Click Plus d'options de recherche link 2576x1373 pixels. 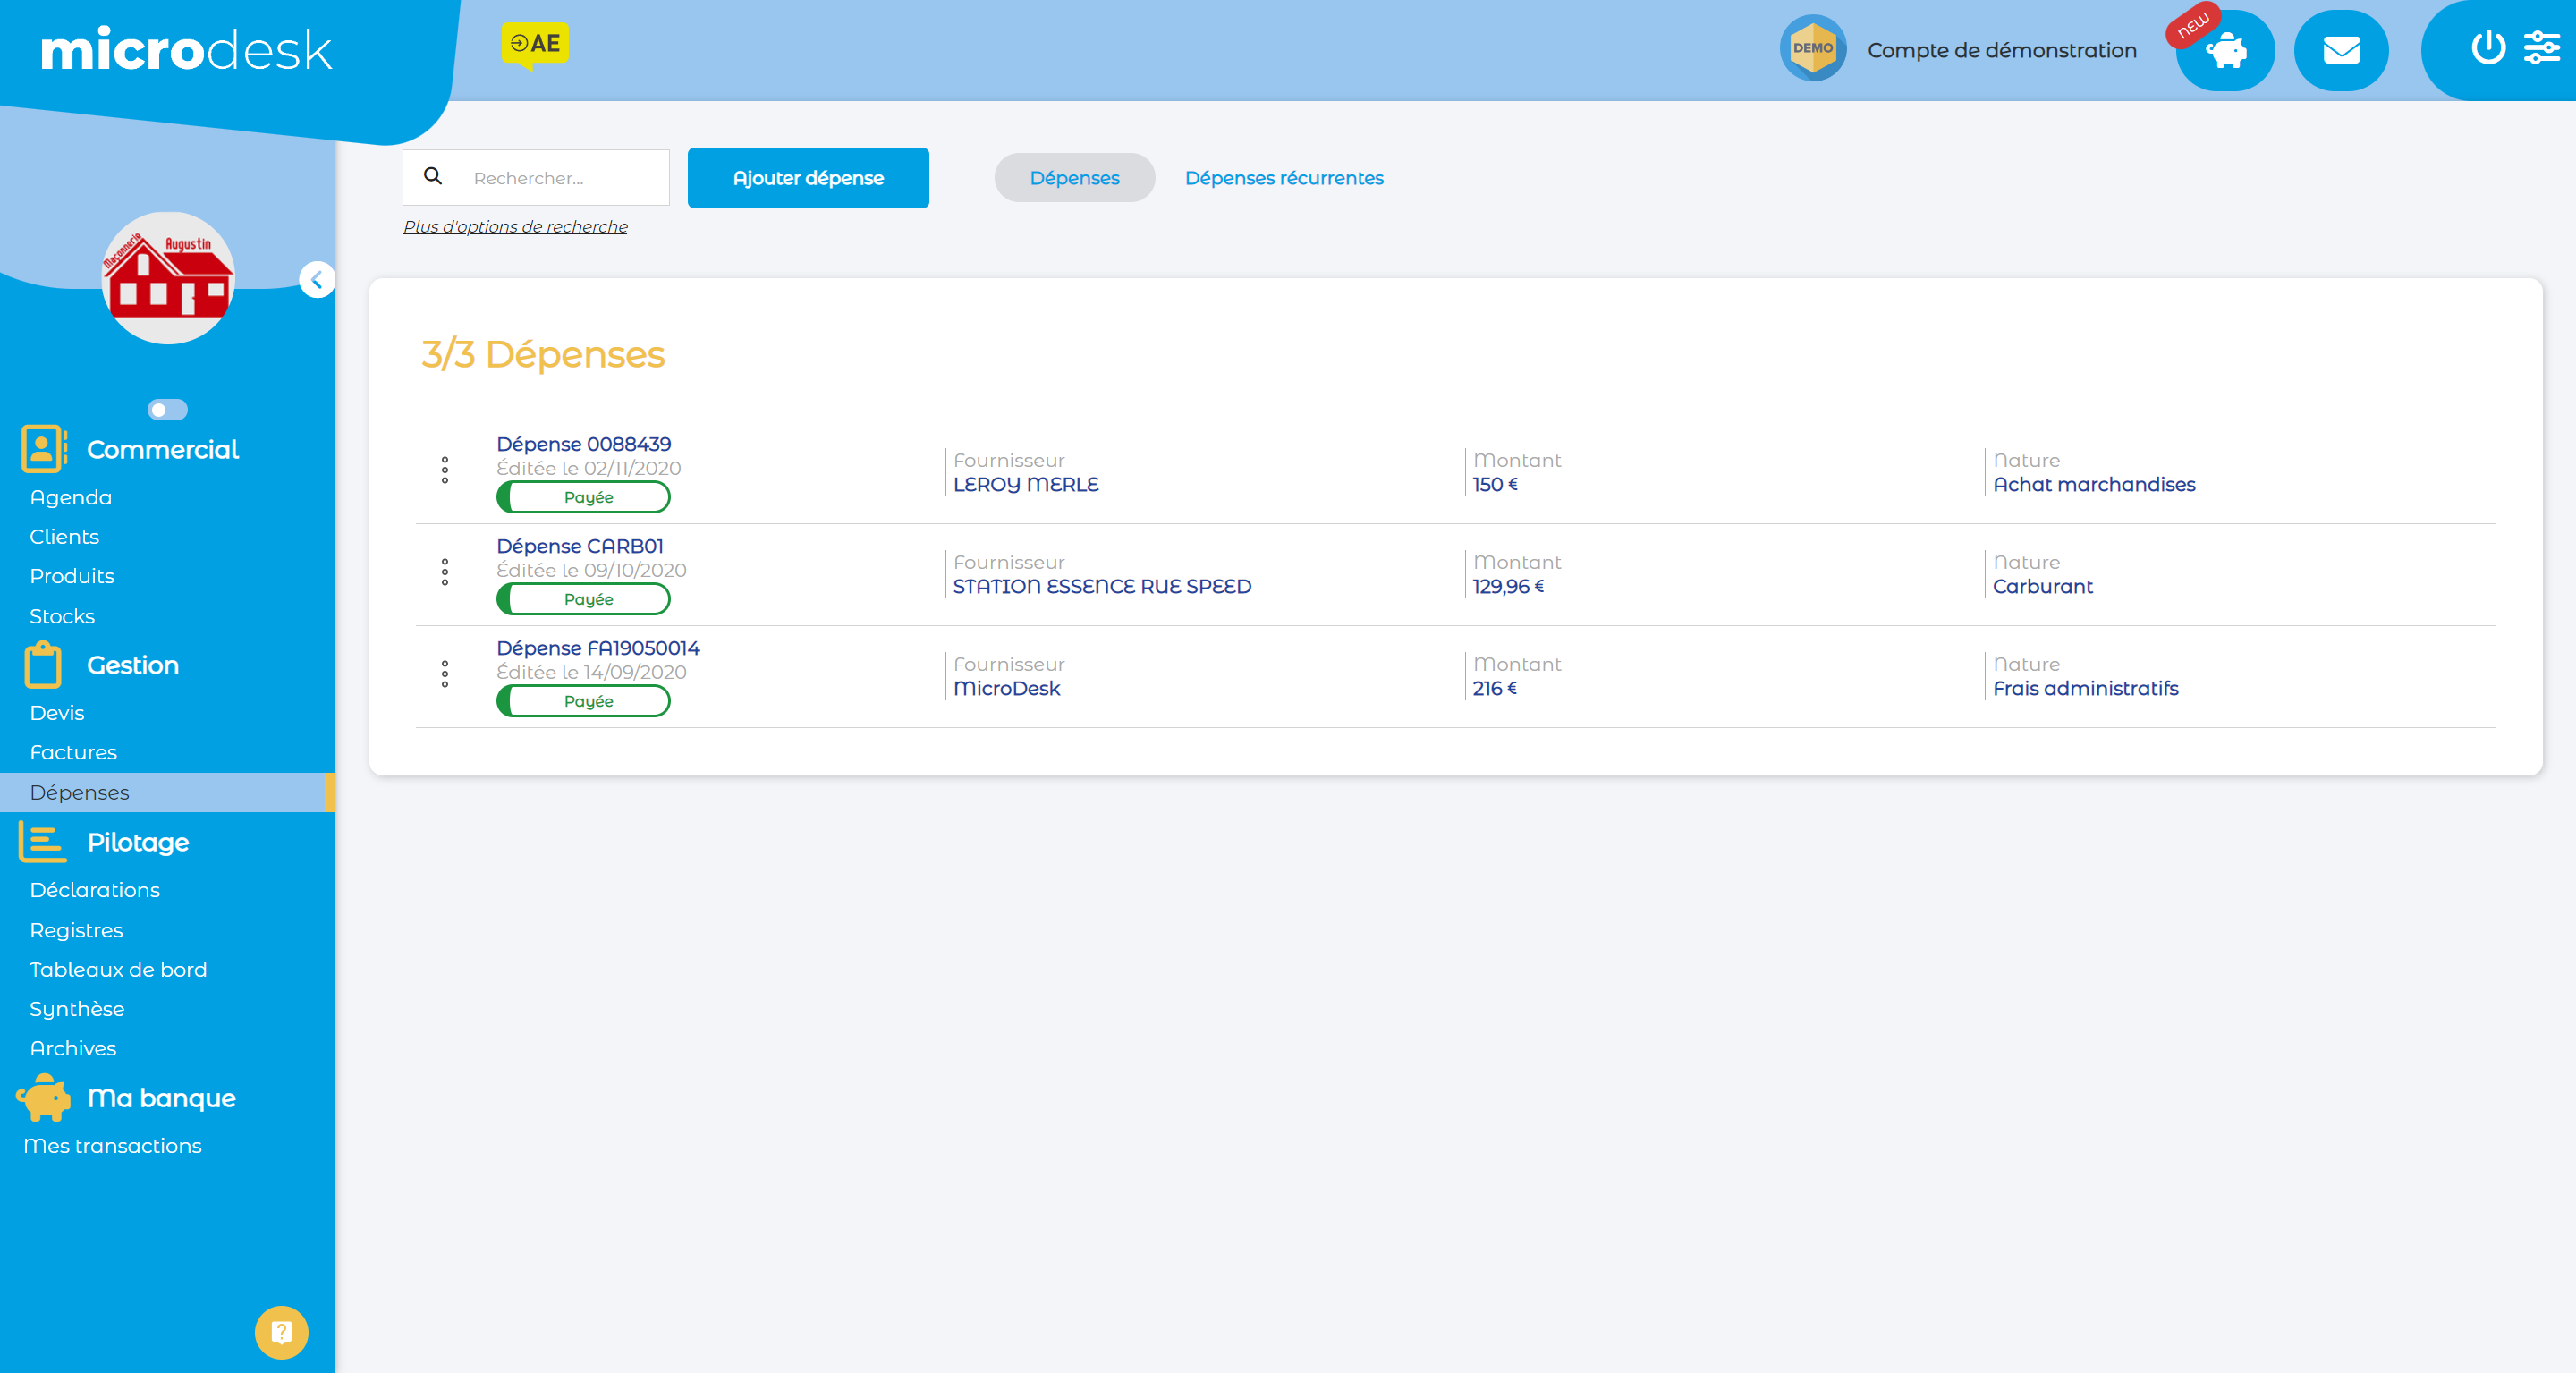(x=513, y=223)
